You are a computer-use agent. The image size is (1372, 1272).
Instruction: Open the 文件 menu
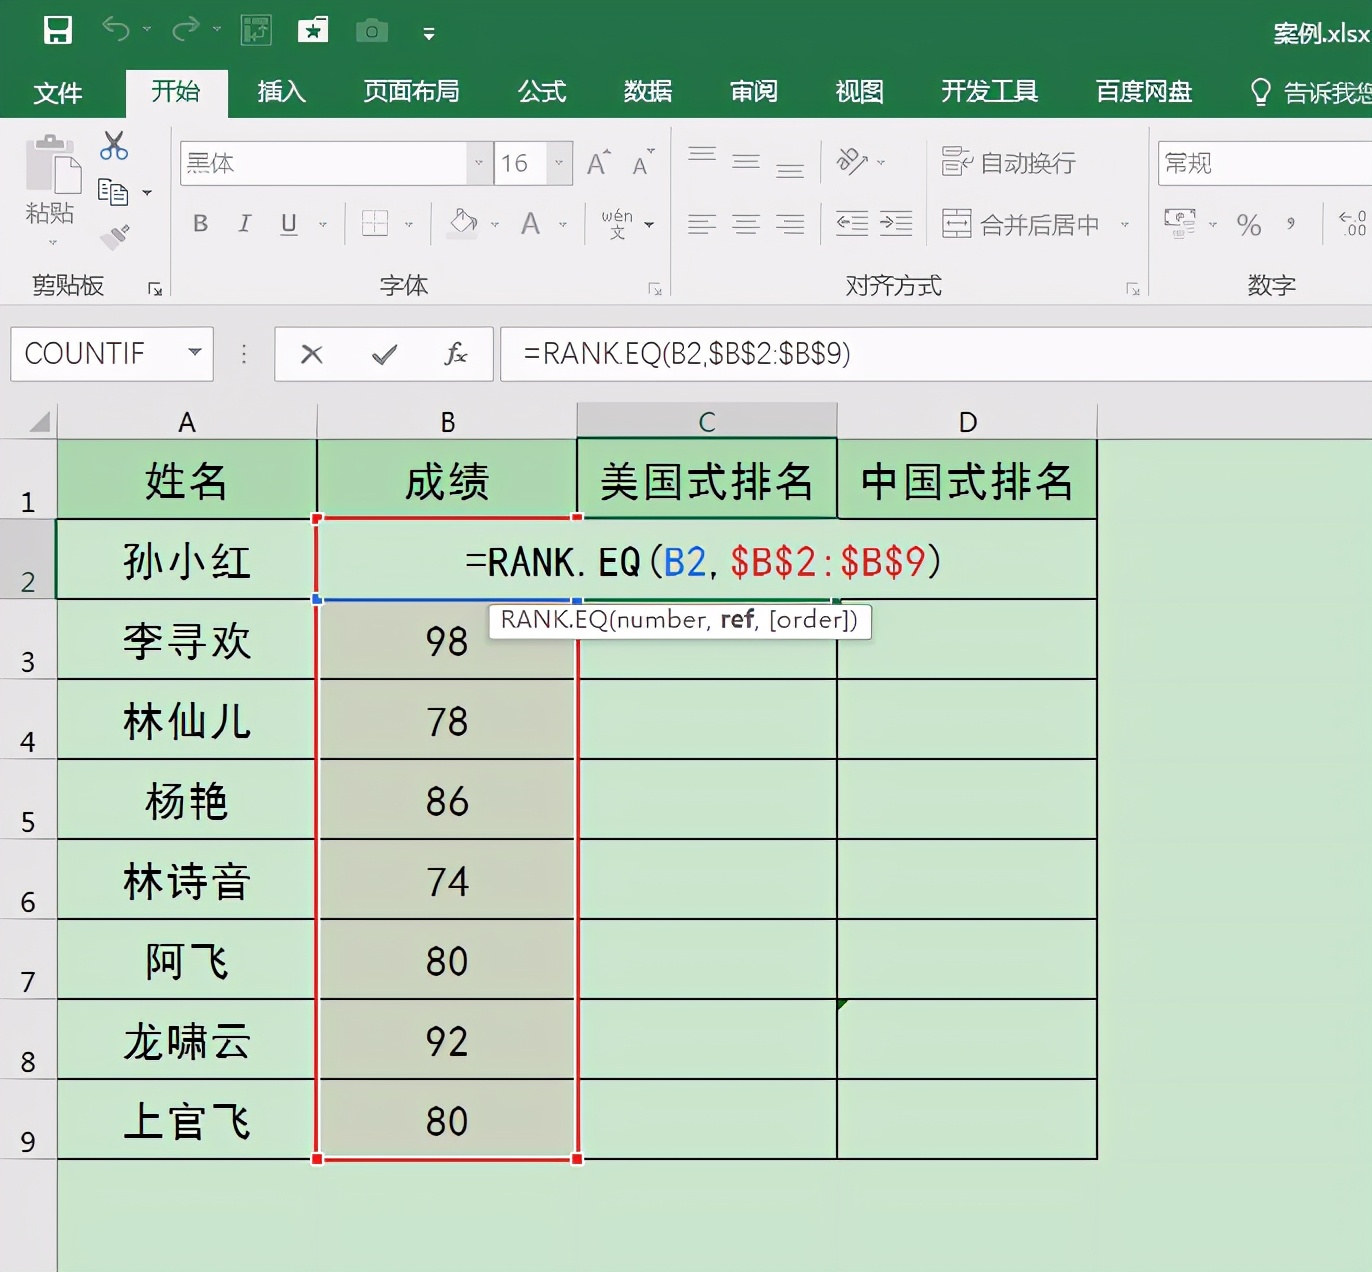[x=58, y=93]
